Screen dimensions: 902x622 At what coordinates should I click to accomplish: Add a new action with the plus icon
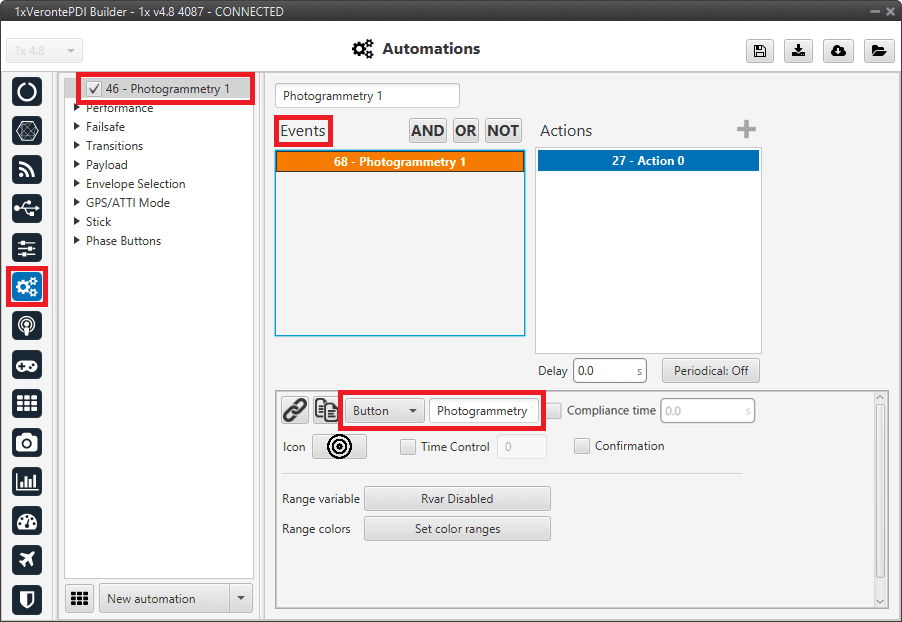[x=746, y=129]
